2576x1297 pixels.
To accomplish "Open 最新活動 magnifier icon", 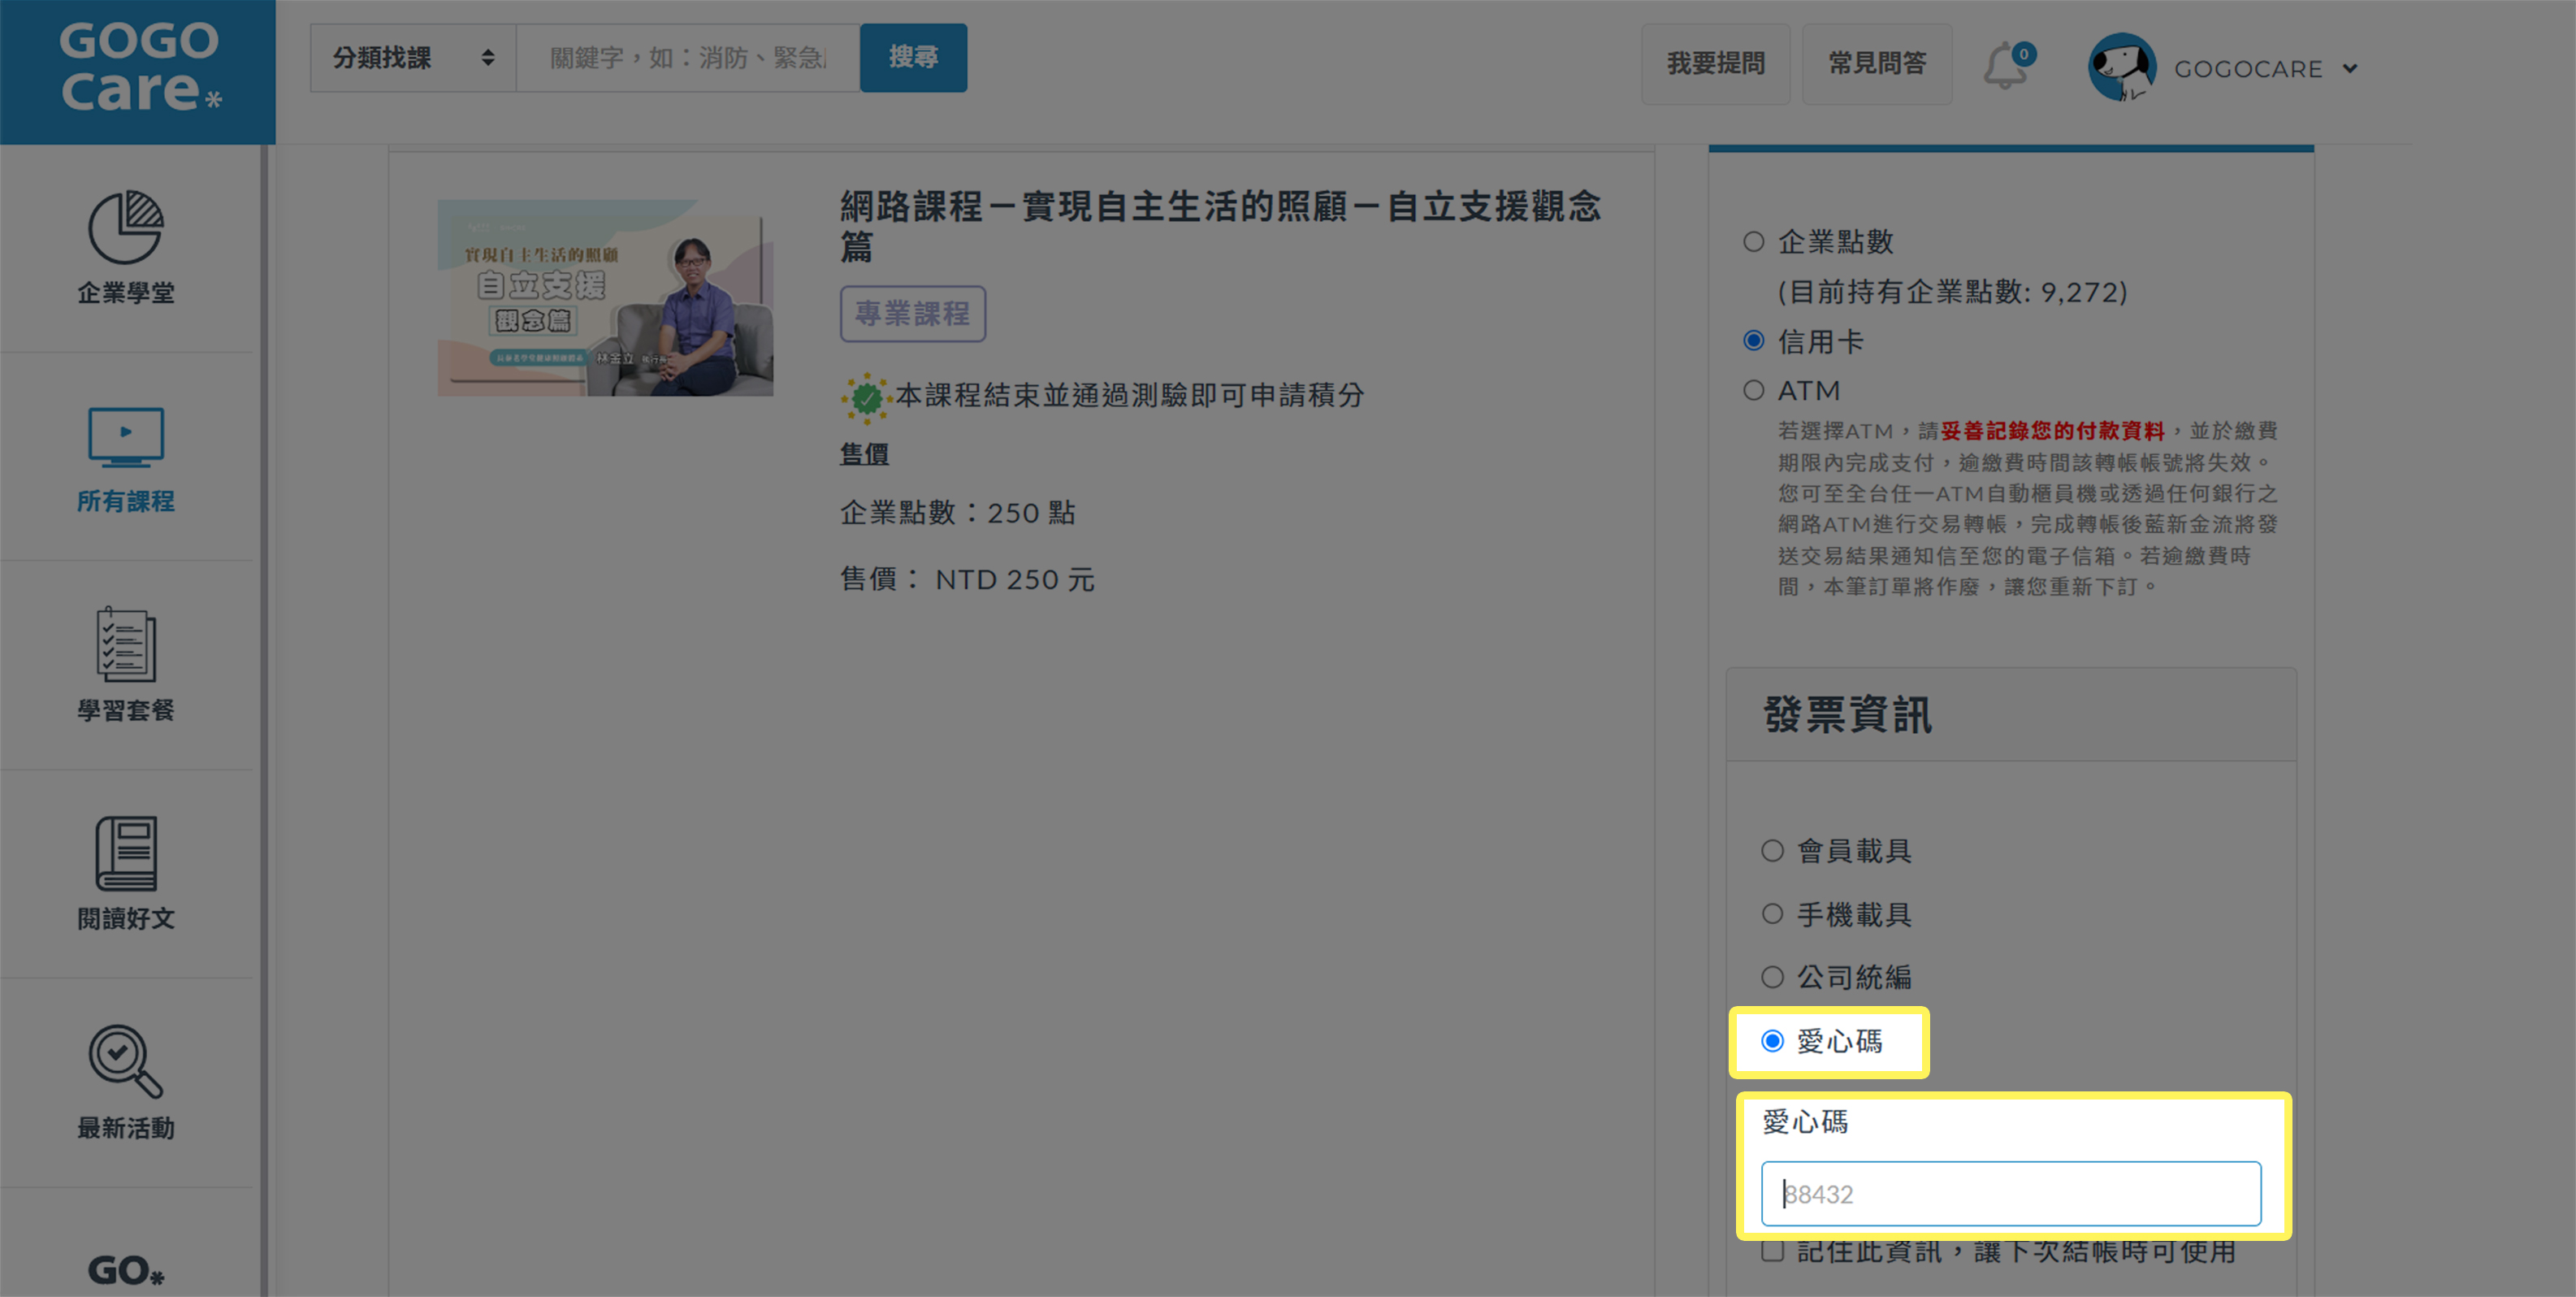I will [126, 1061].
